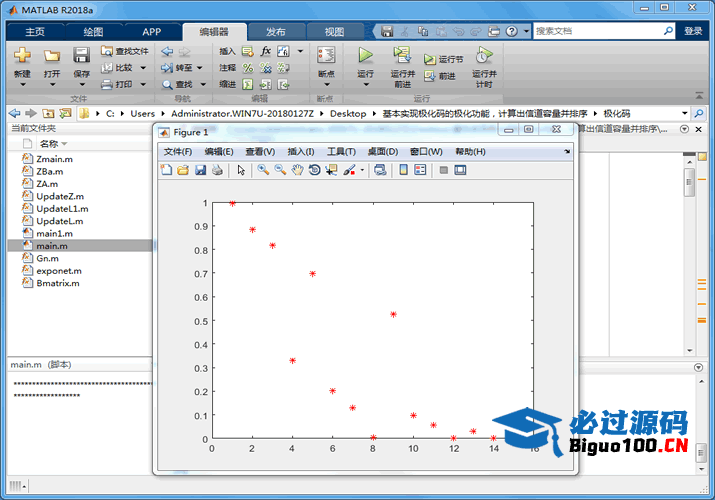Run the script with the green arrow
The width and height of the screenshot is (715, 500).
365,55
